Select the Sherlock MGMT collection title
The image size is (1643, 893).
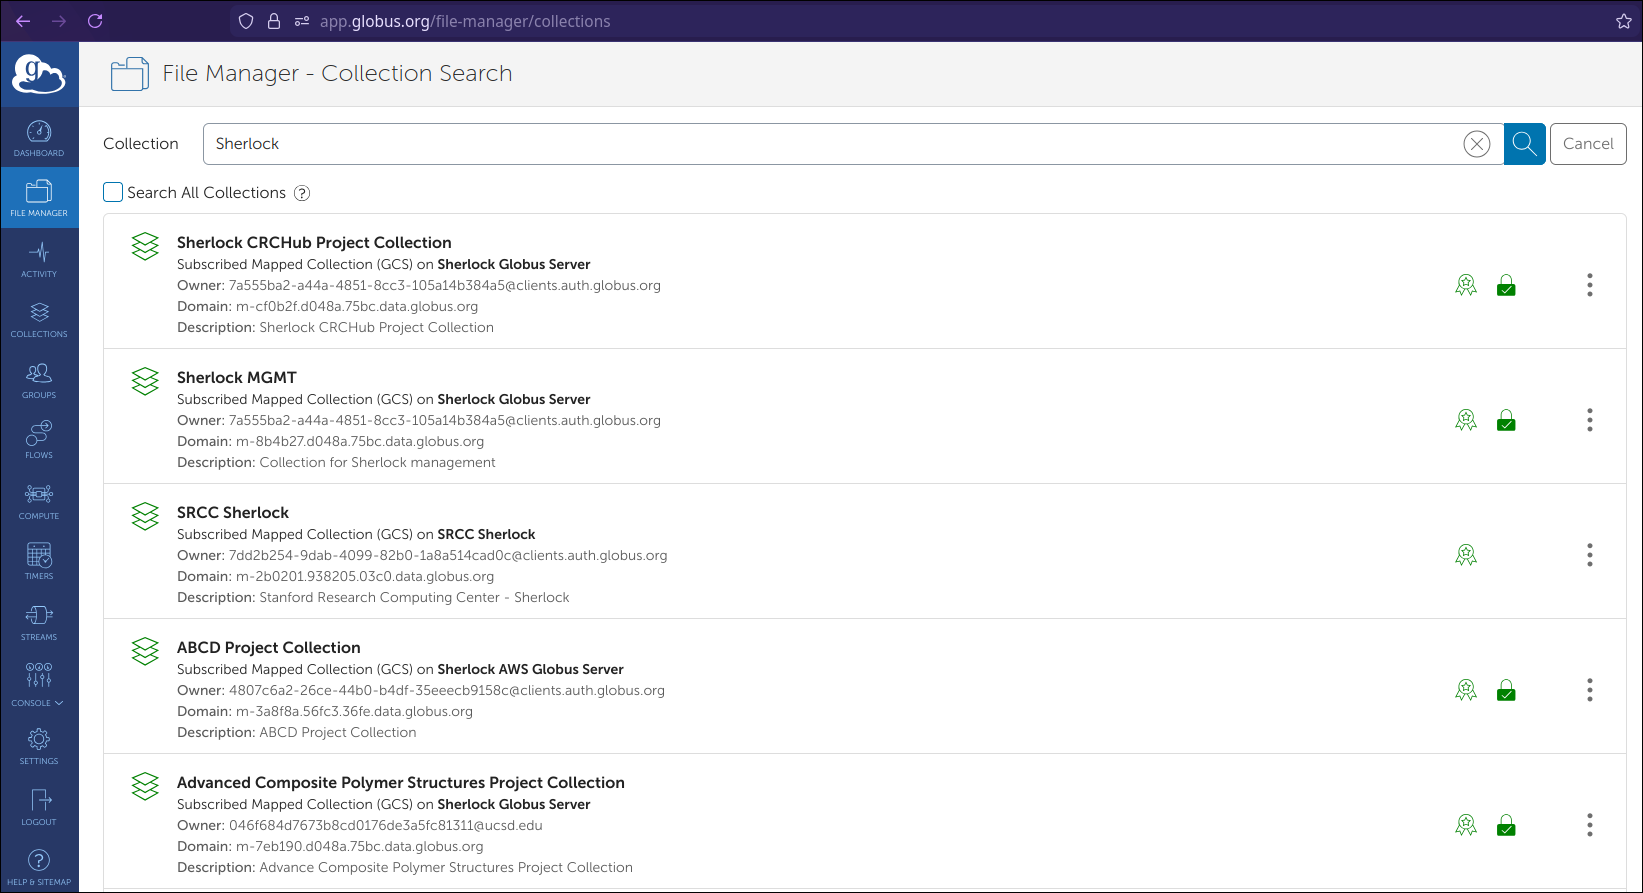coord(237,377)
